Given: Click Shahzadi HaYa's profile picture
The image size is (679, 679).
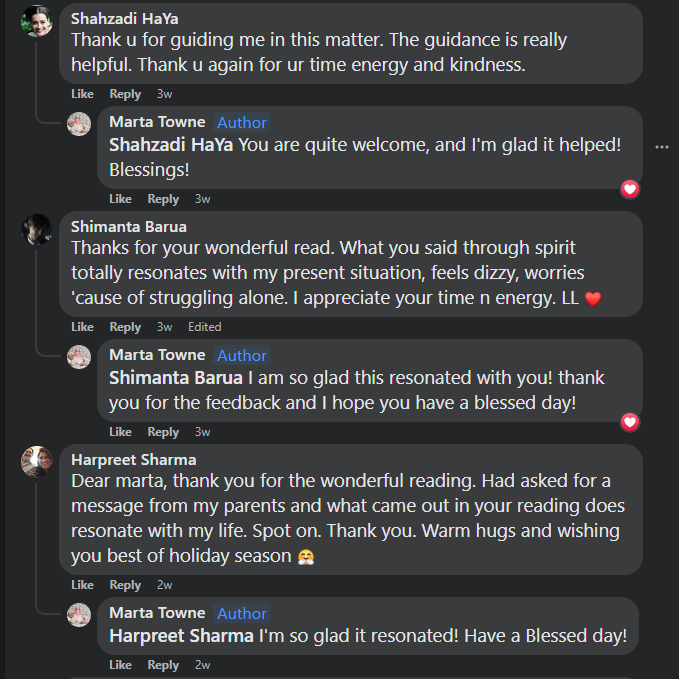Looking at the screenshot, I should point(37,20).
